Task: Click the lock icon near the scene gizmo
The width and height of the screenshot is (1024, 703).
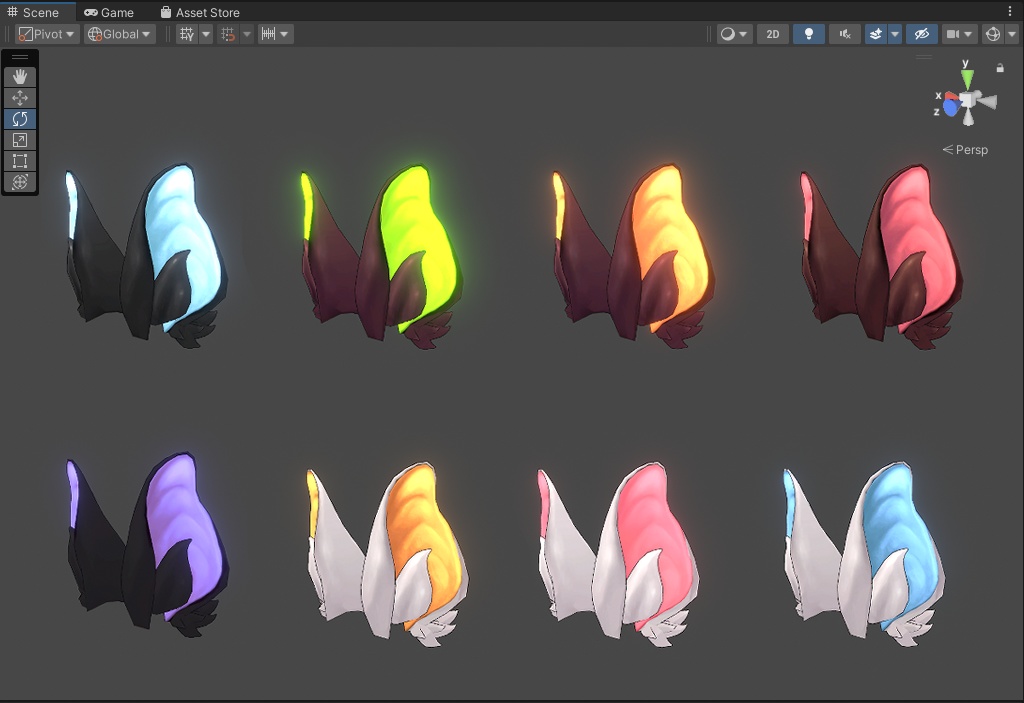Action: pos(999,67)
